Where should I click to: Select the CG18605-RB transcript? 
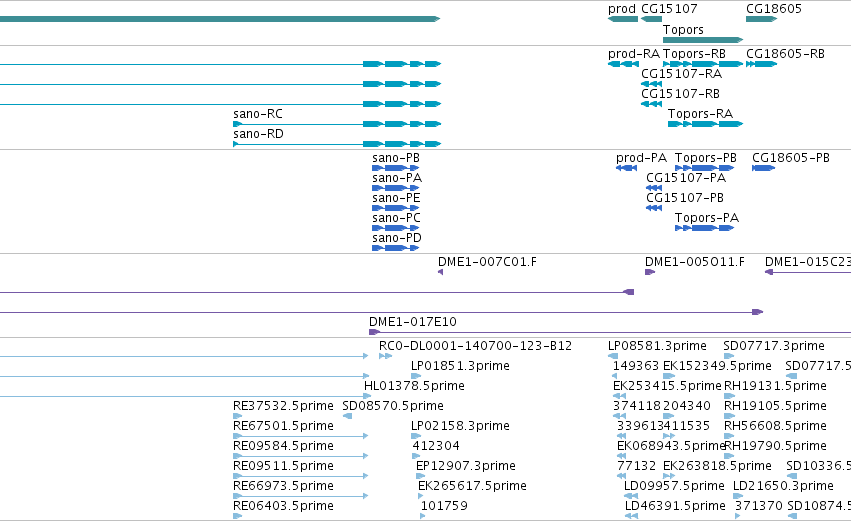tap(761, 64)
